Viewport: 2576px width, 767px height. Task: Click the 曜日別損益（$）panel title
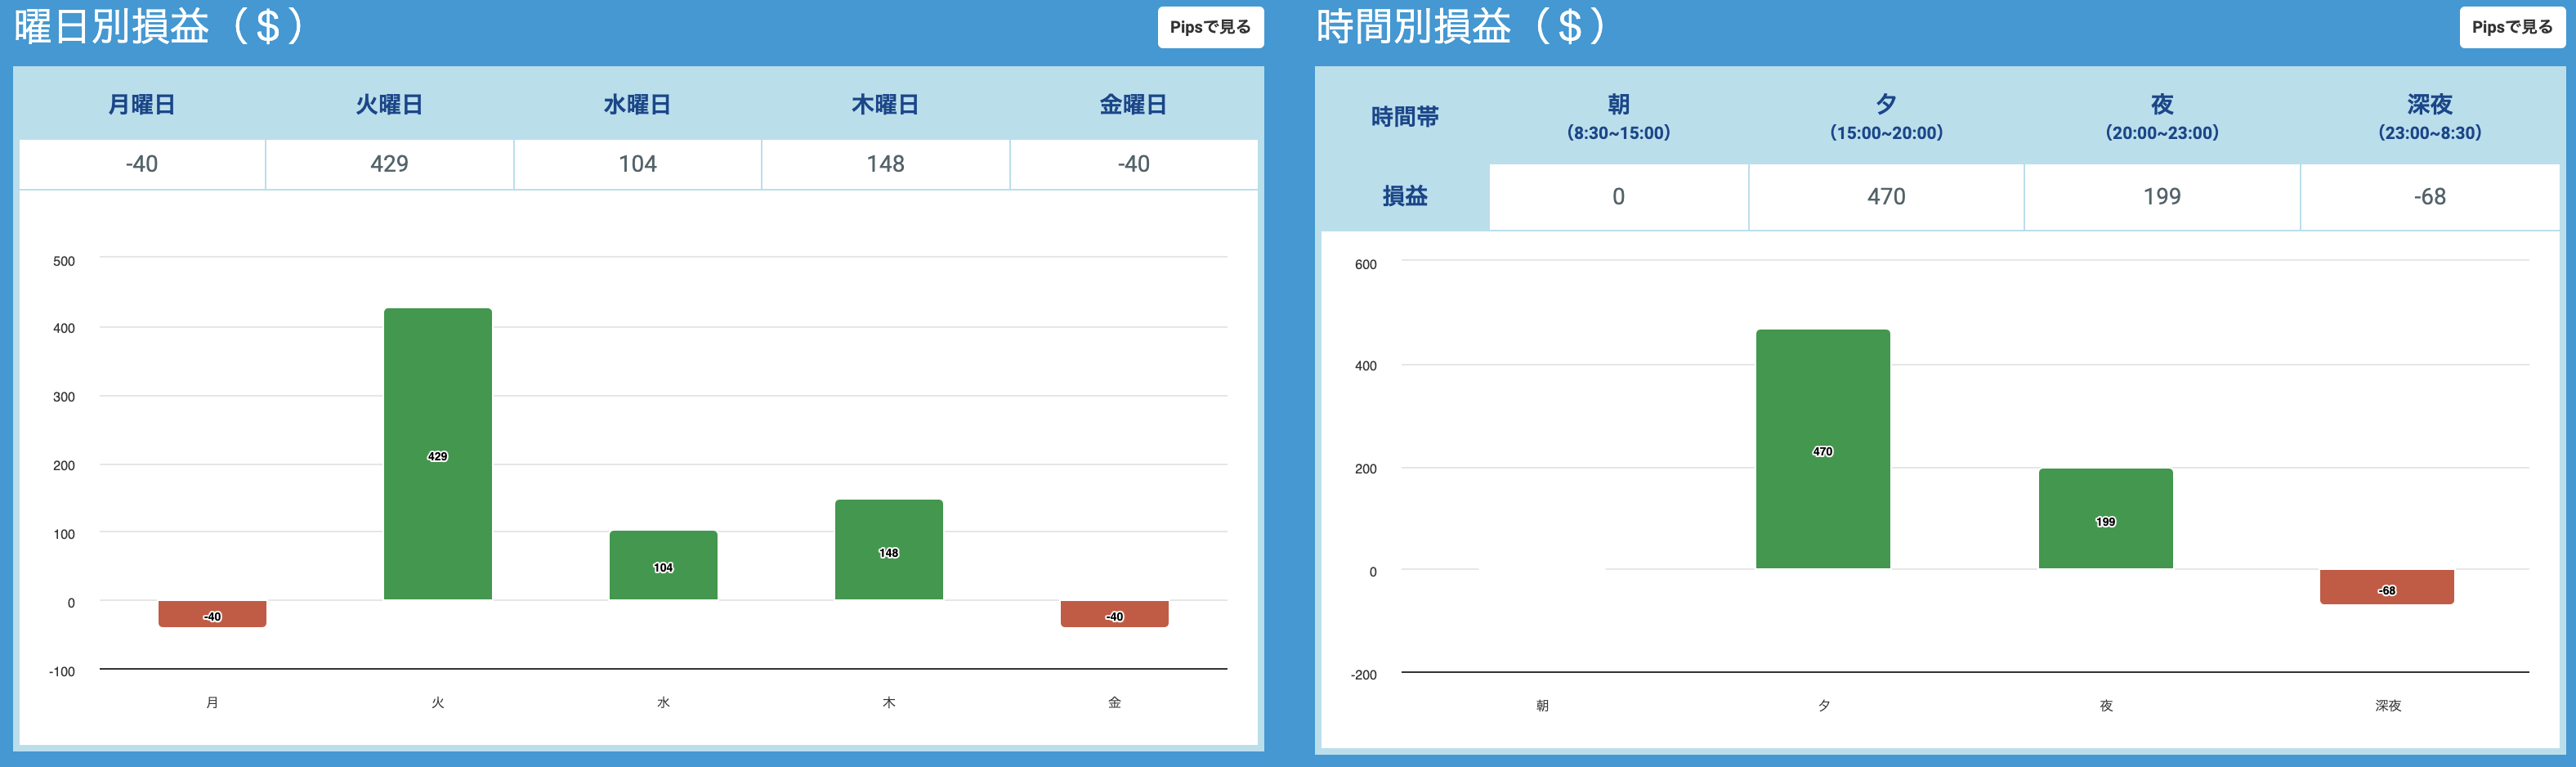(159, 26)
